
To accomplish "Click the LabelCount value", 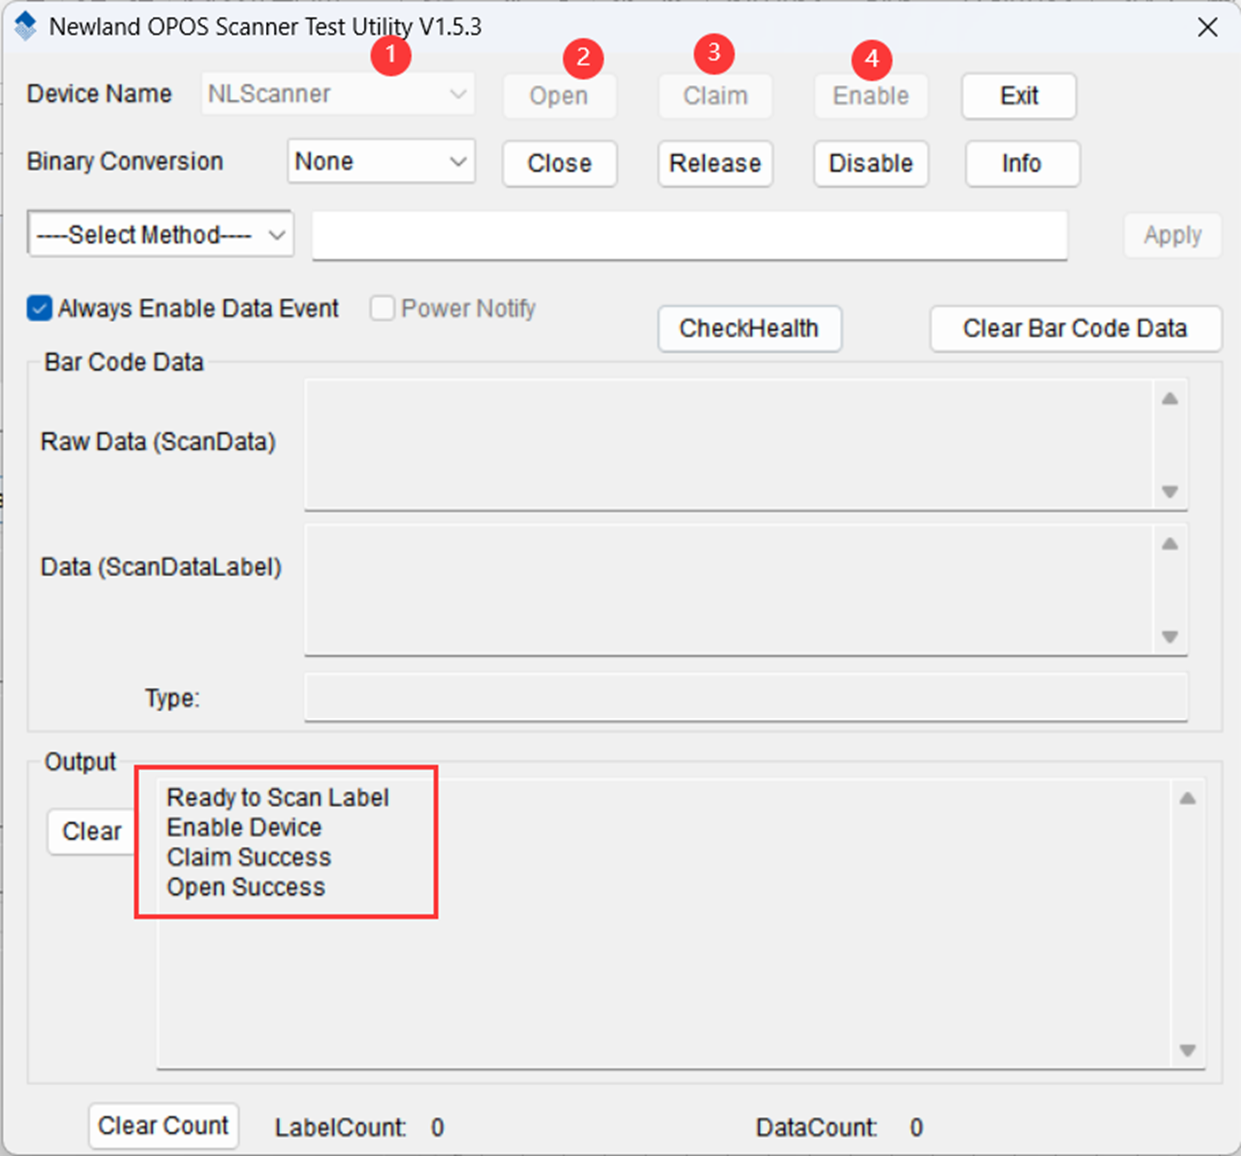I will pos(438,1128).
